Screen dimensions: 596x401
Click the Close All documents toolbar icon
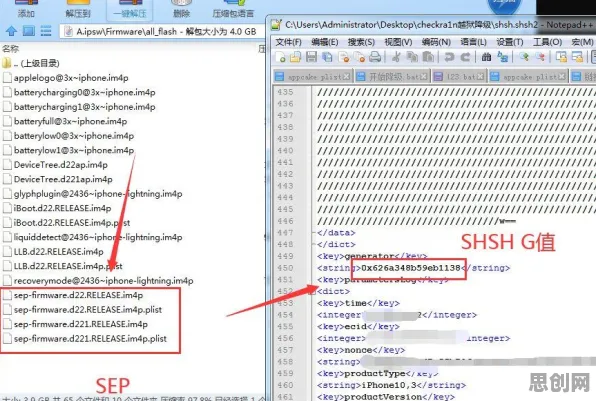click(359, 57)
